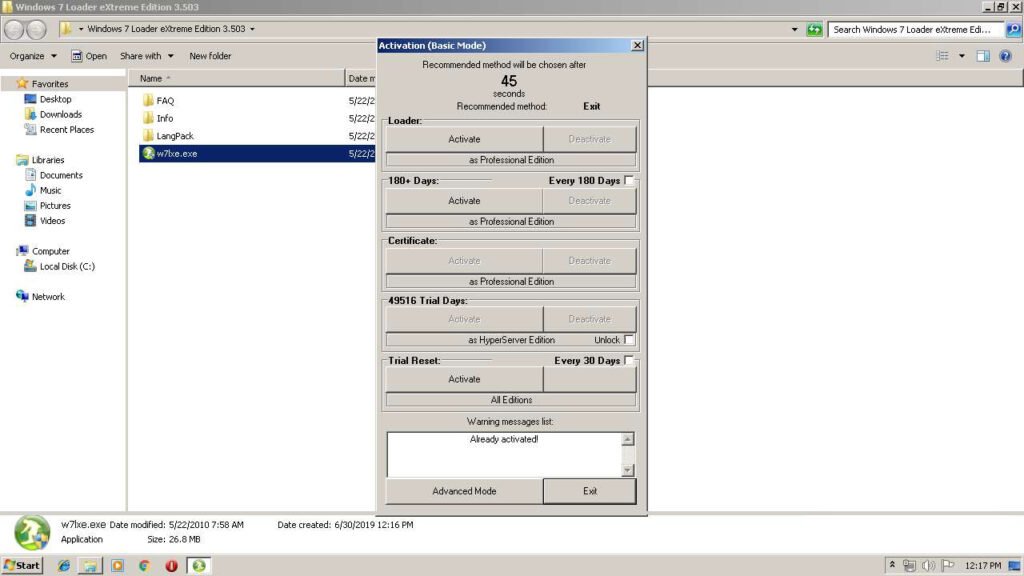Click the Start menu button
1024x576 pixels.
coord(22,565)
